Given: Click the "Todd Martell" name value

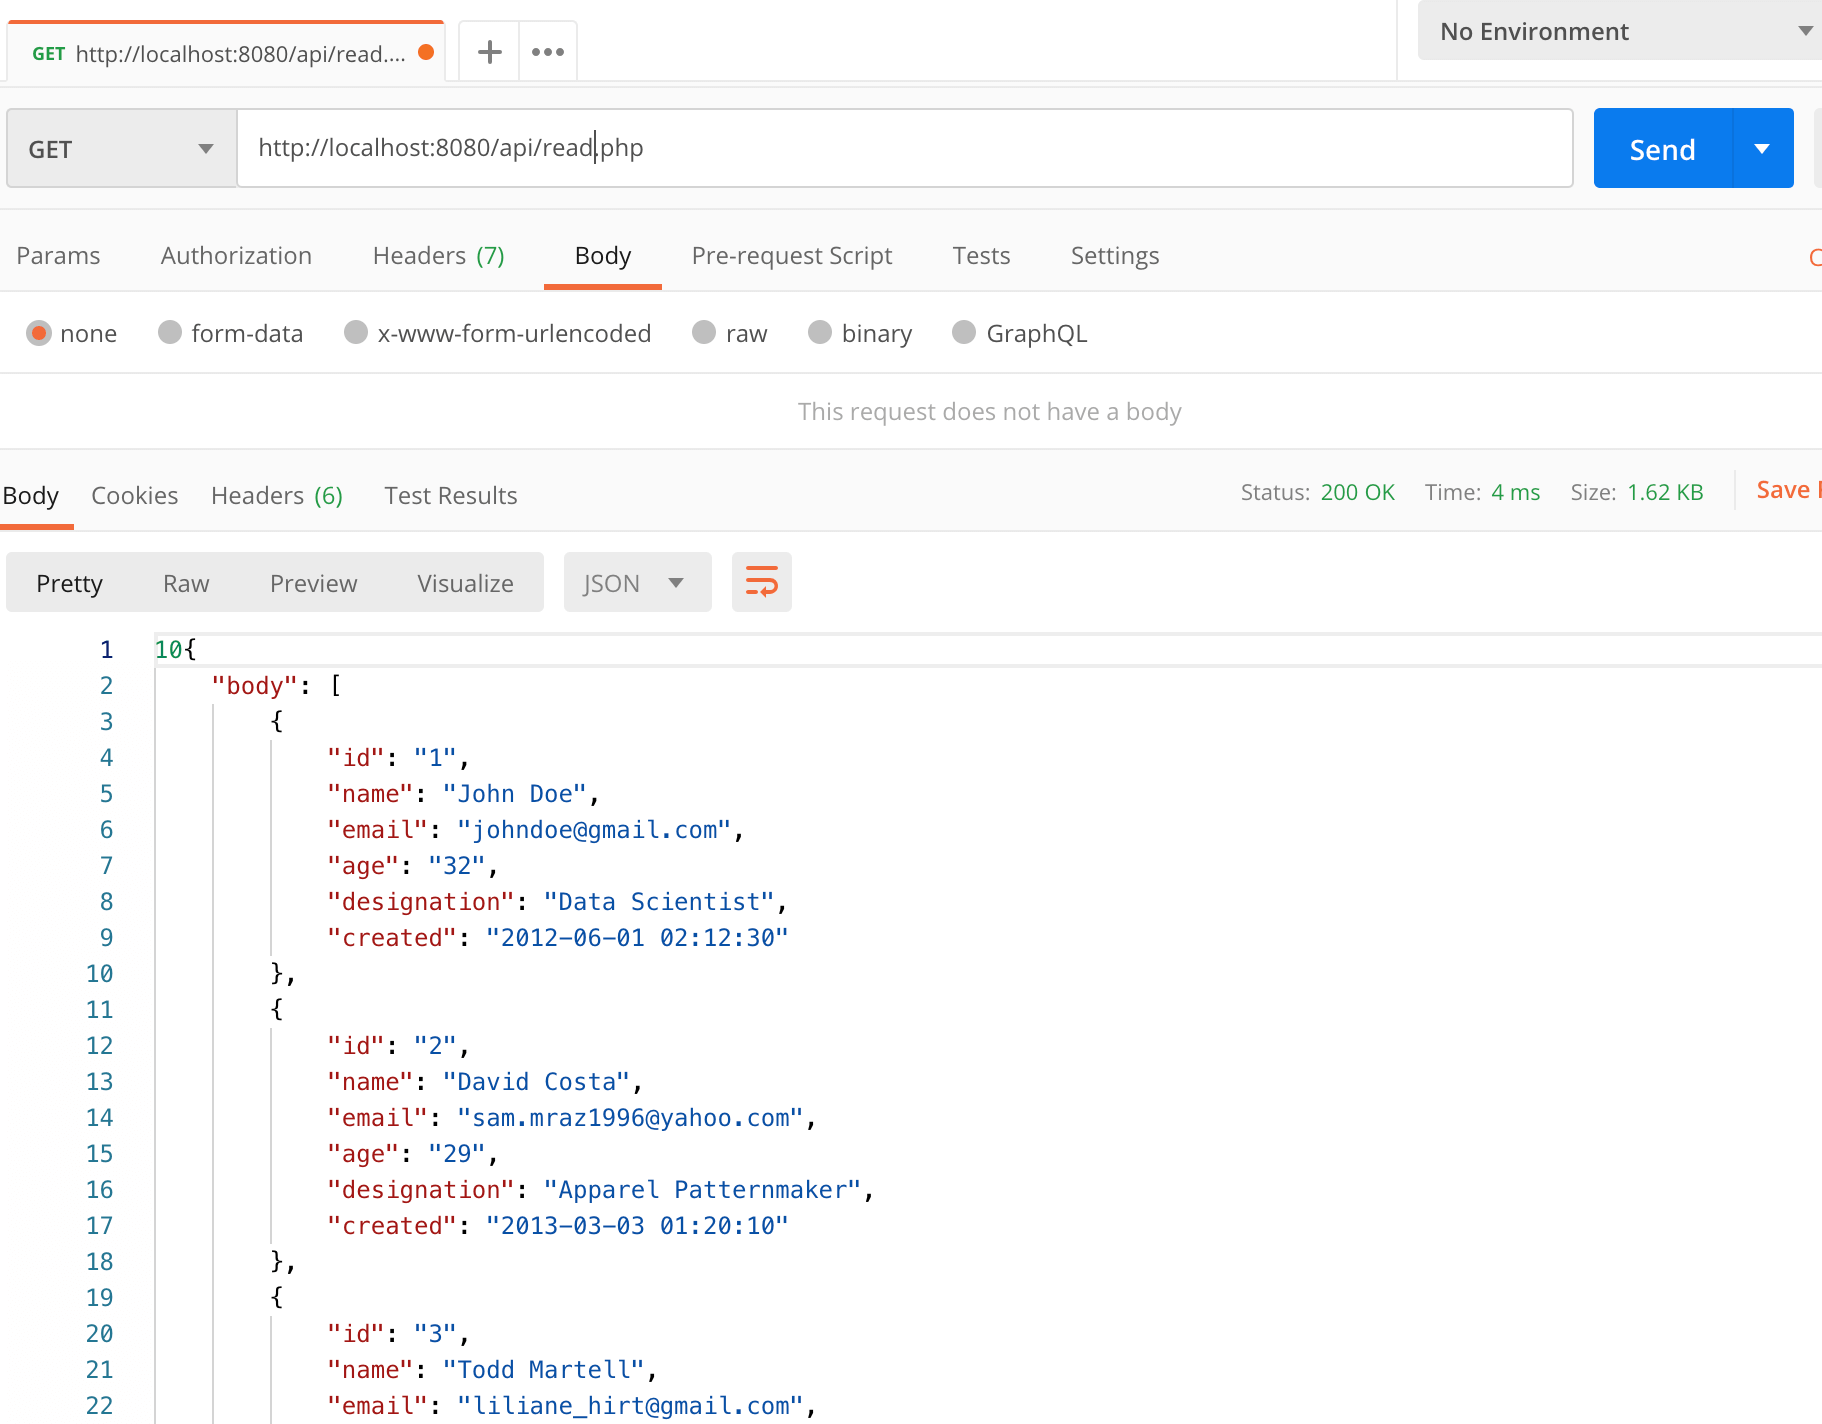Looking at the screenshot, I should (543, 1370).
